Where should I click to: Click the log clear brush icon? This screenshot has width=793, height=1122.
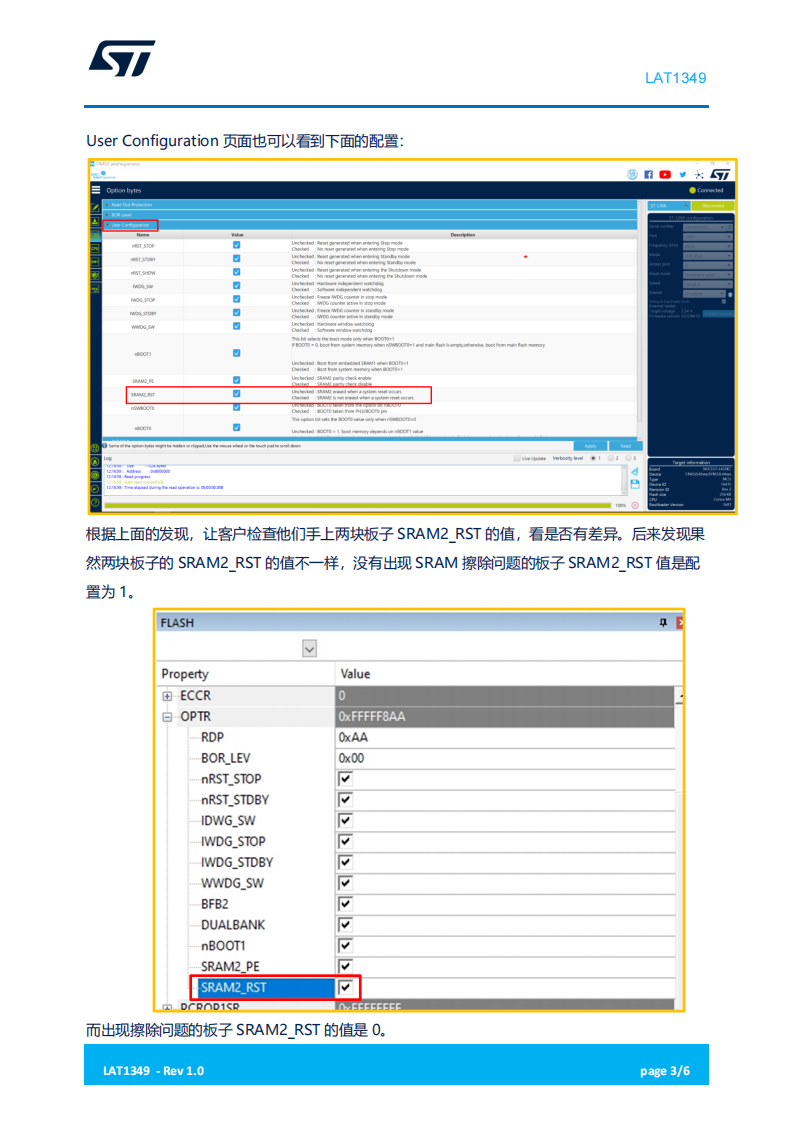(635, 472)
